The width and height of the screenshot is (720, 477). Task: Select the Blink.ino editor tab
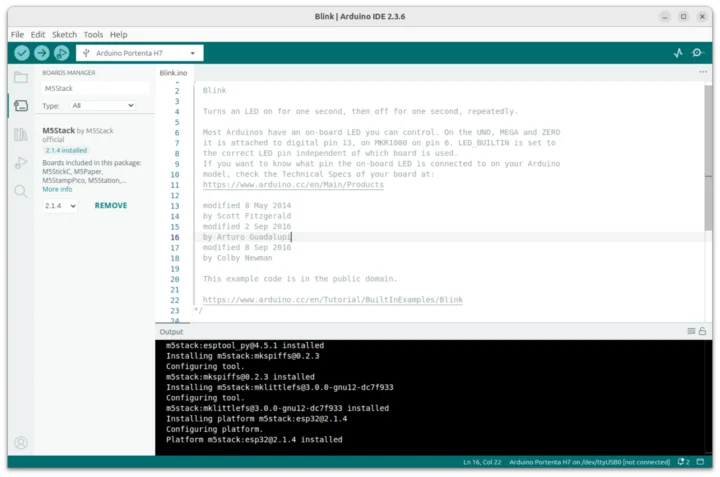[173, 73]
